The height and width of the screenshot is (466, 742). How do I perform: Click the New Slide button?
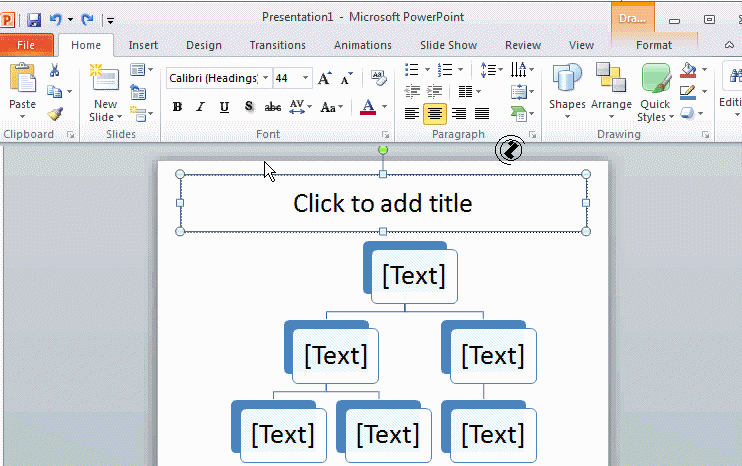[105, 93]
